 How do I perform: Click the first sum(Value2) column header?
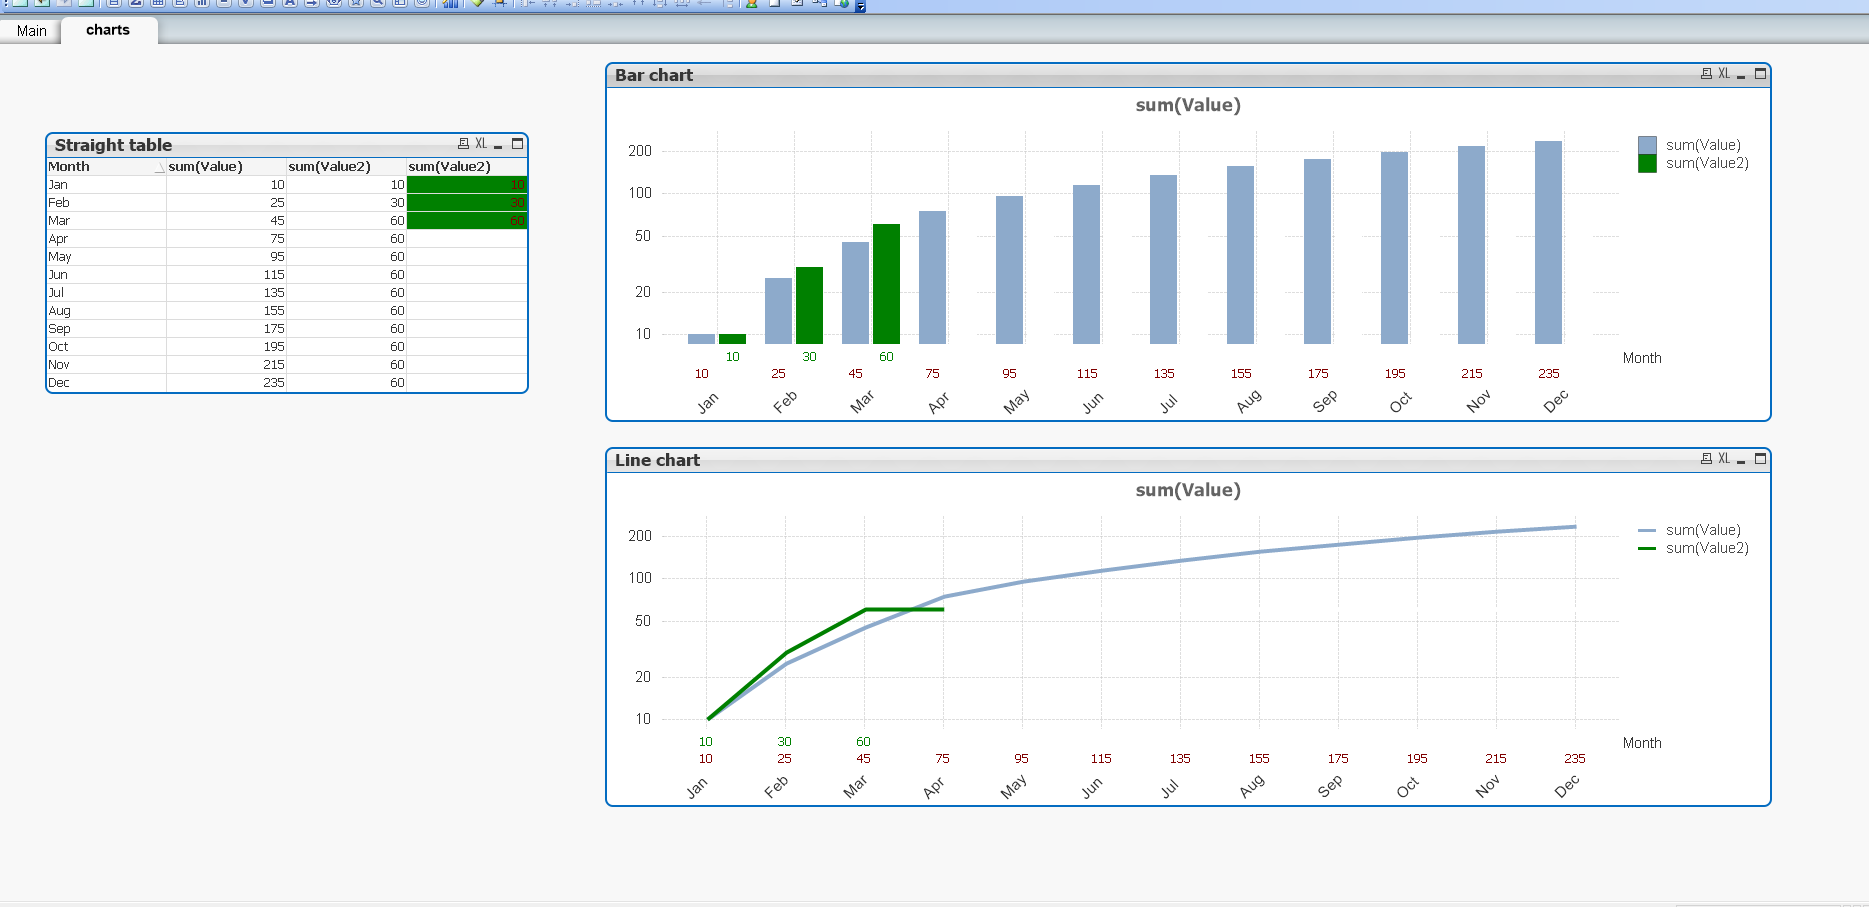tap(346, 167)
